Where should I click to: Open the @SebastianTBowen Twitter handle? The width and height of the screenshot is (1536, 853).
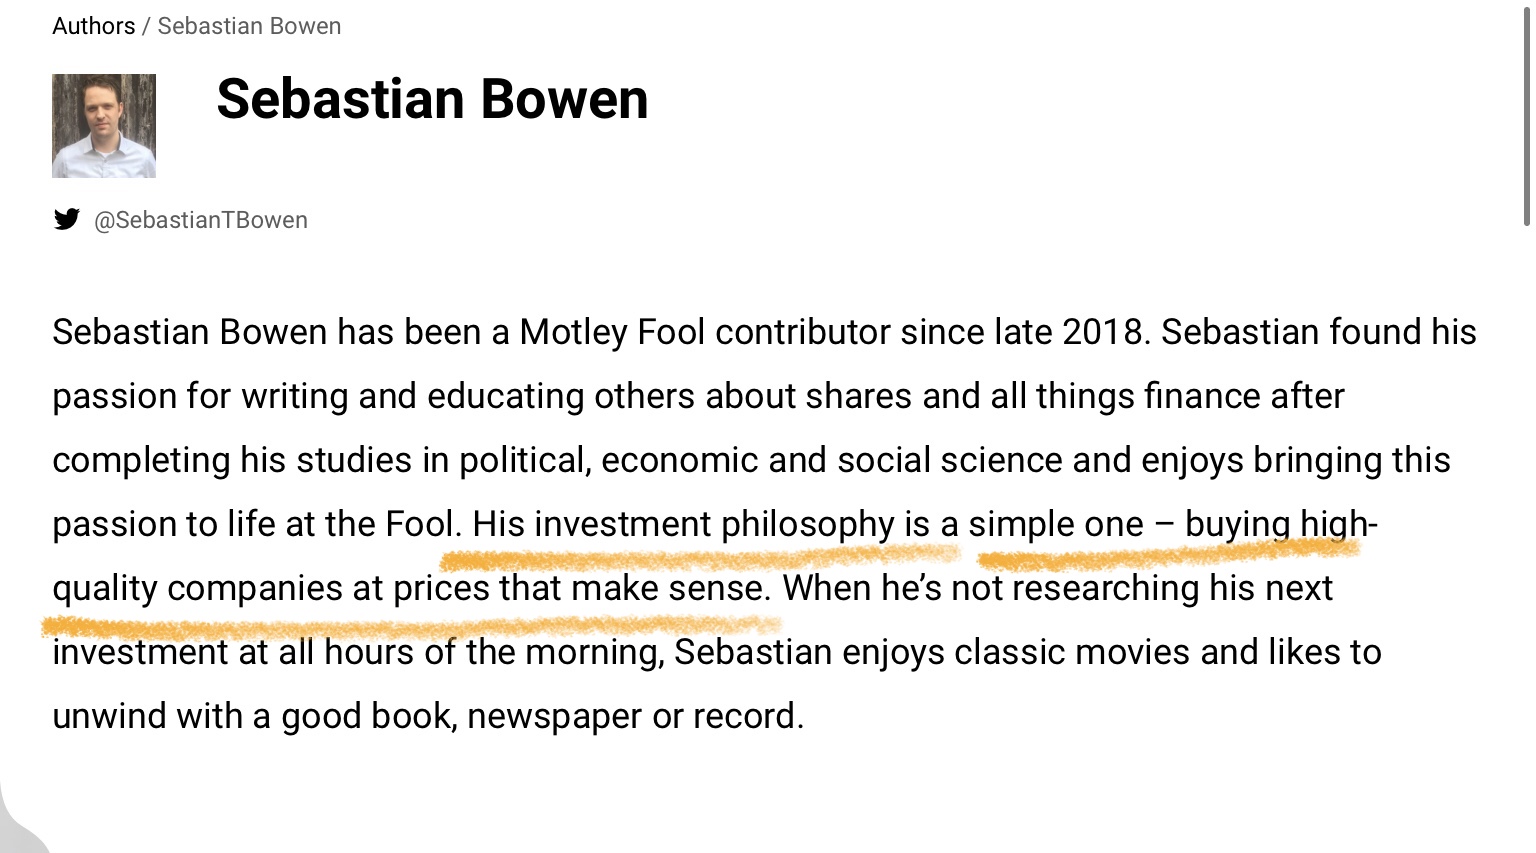click(x=201, y=220)
